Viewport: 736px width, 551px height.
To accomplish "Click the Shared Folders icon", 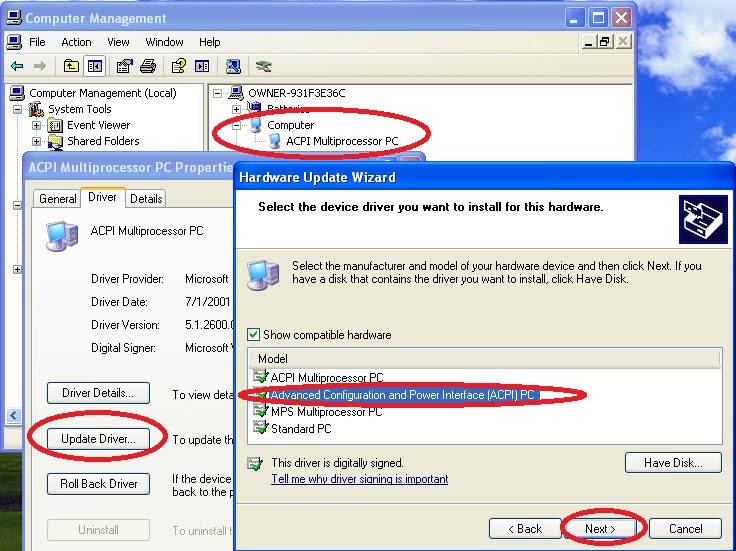I will pyautogui.click(x=55, y=141).
